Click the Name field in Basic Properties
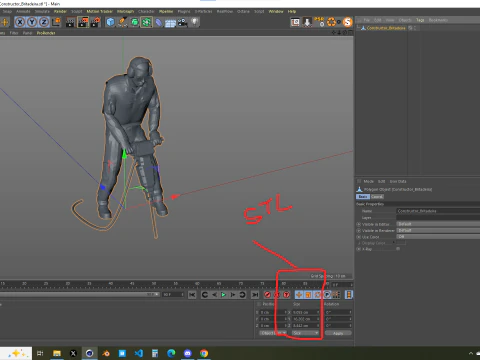Viewport: 480px width, 360px height. 438,211
